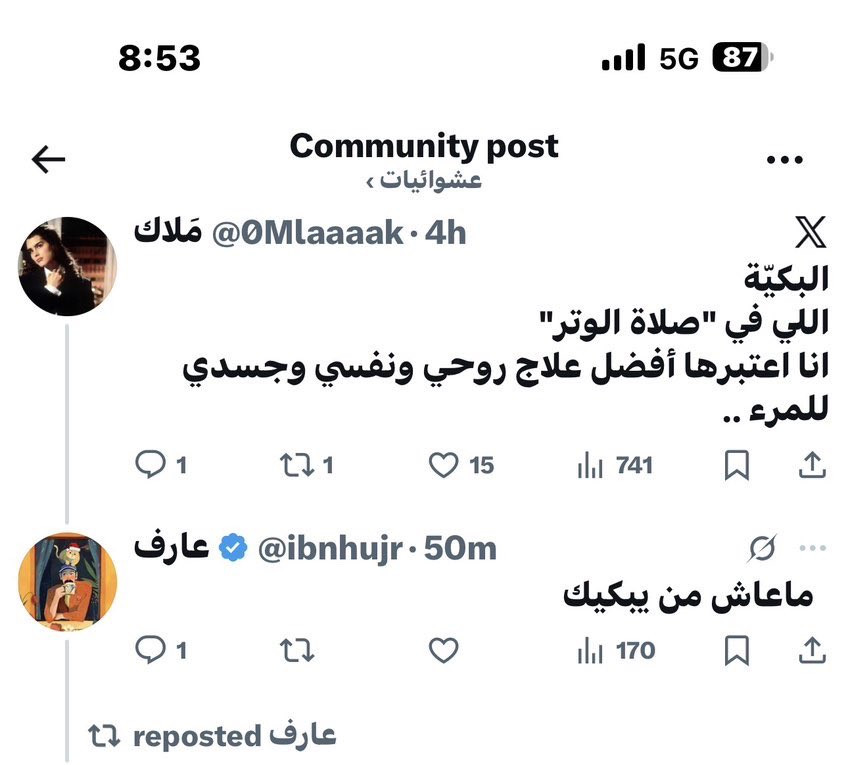The height and width of the screenshot is (765, 847).
Task: Open @0Mlaaaak's profile picture
Action: pyautogui.click(x=68, y=266)
